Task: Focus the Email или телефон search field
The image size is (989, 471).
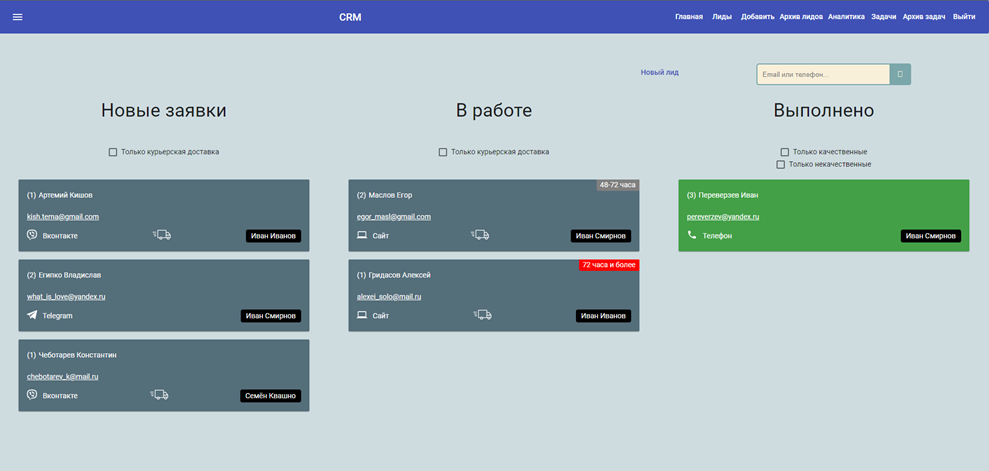Action: click(x=823, y=74)
